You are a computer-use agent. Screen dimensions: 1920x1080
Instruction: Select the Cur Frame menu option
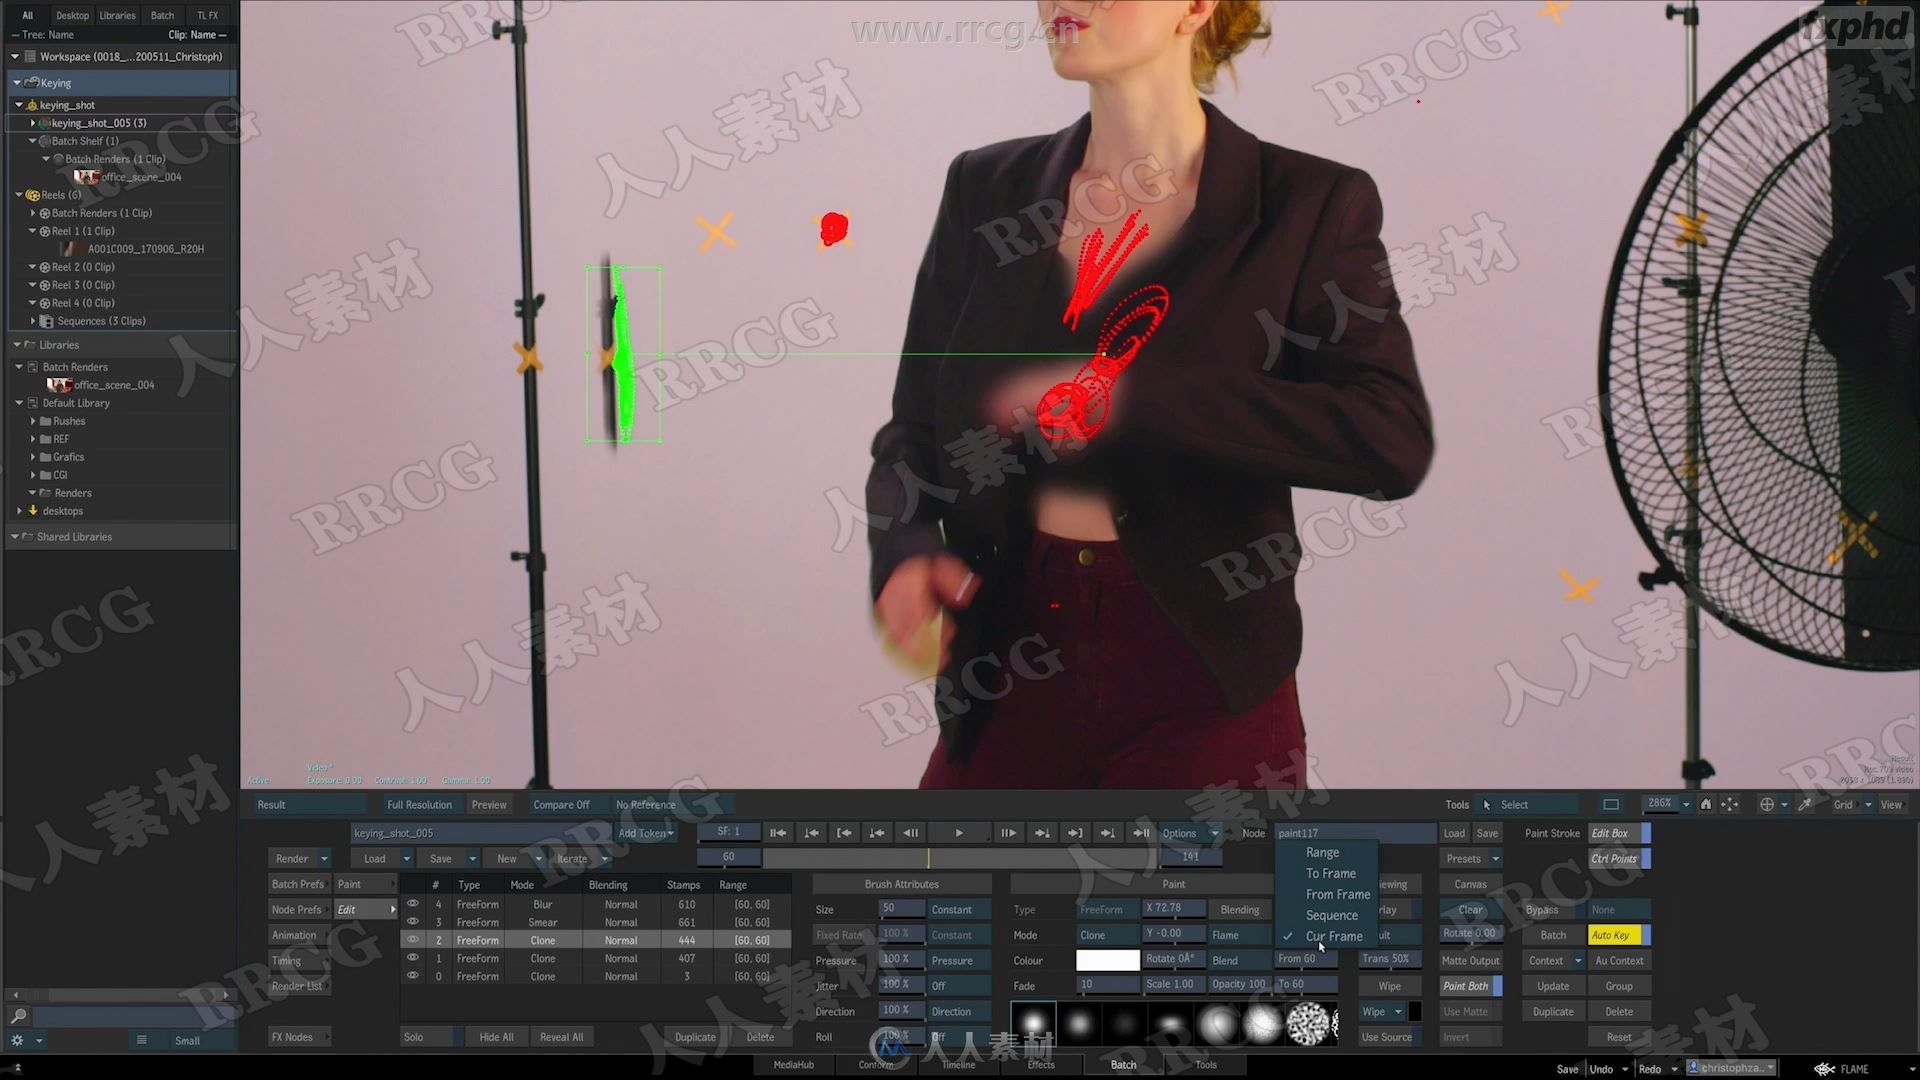pos(1333,935)
